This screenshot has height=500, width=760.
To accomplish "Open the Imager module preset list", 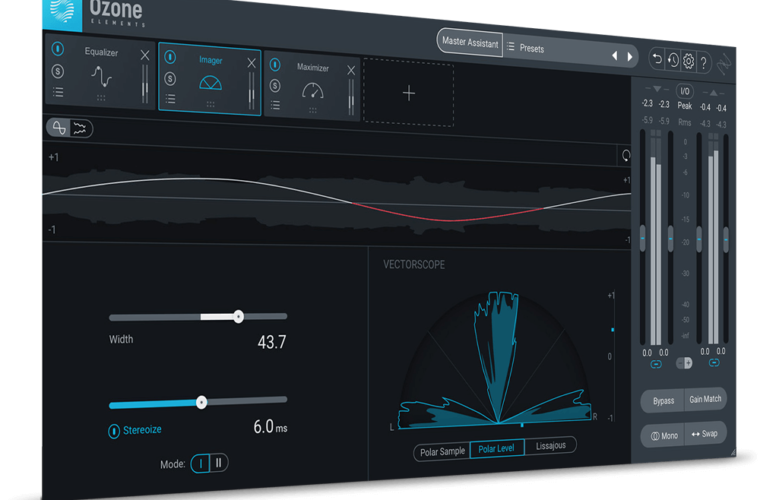I will coord(170,99).
